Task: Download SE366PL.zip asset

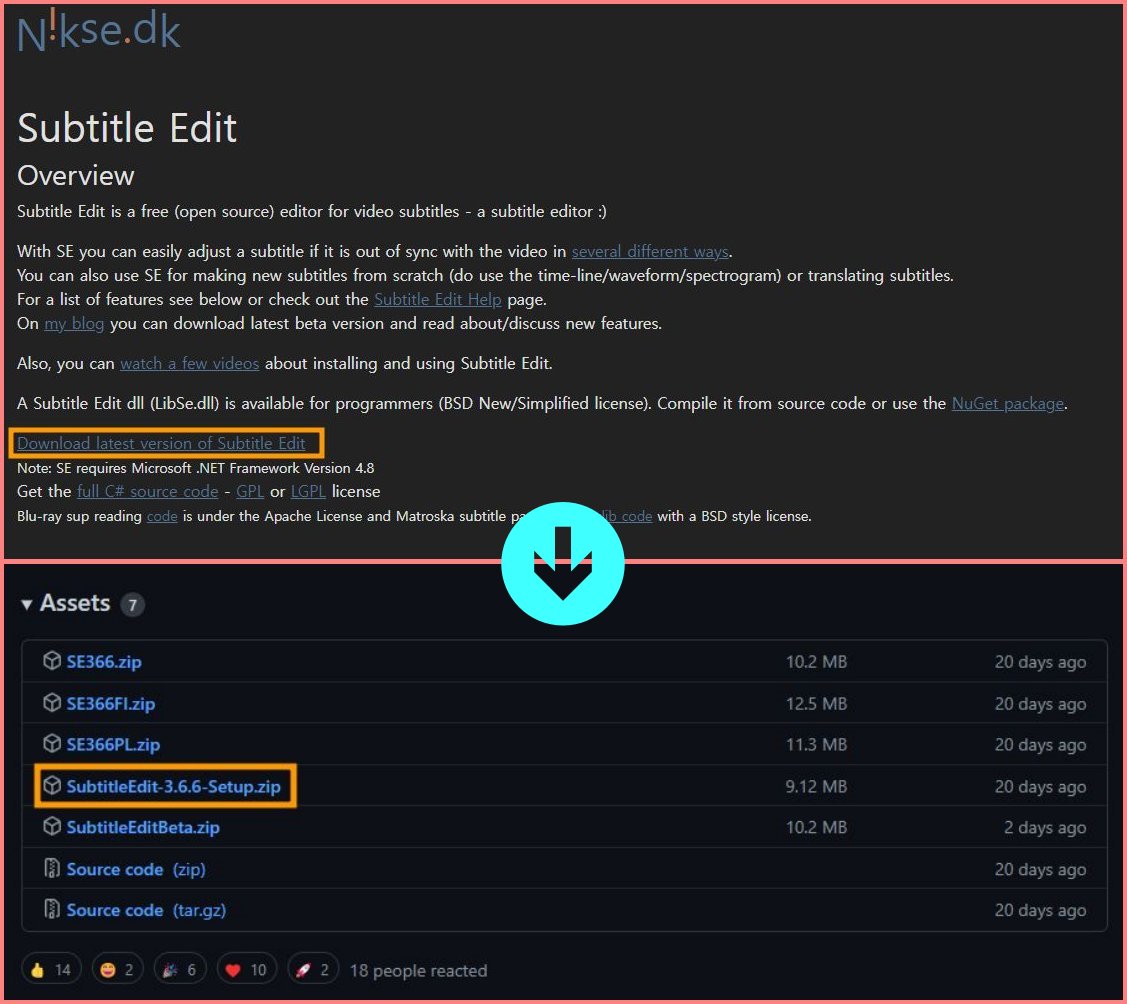Action: coord(113,745)
